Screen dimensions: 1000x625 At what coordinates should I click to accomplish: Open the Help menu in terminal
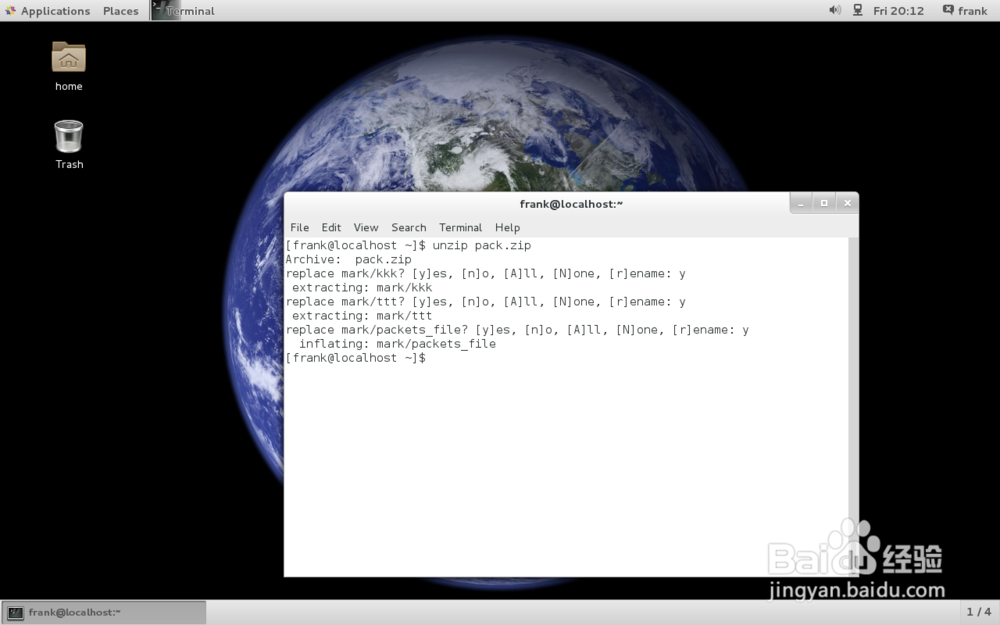tap(508, 227)
